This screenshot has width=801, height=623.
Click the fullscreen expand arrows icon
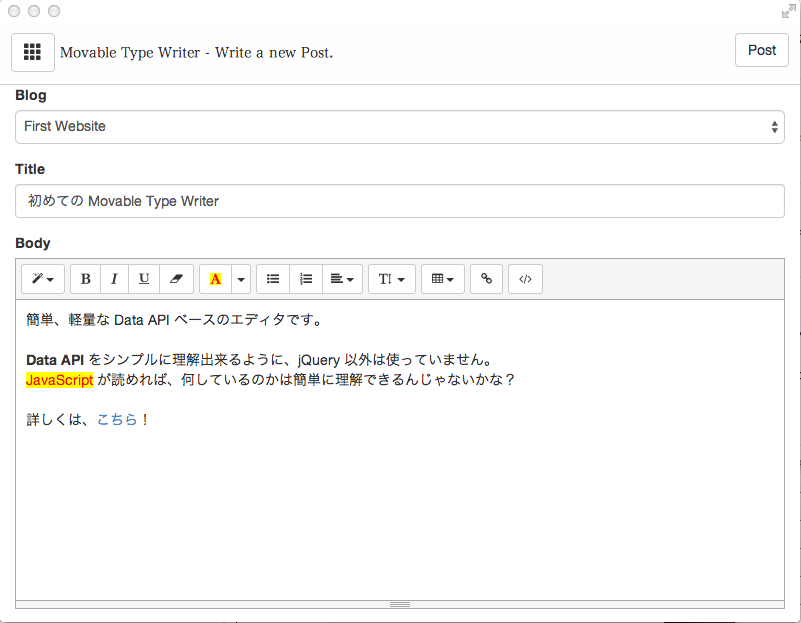click(789, 11)
